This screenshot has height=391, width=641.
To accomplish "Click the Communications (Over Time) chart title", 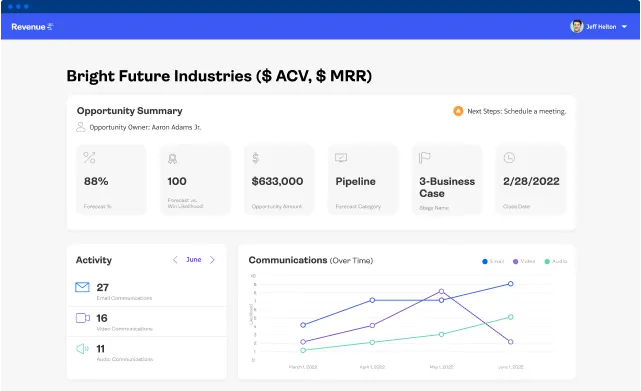I will pyautogui.click(x=311, y=260).
